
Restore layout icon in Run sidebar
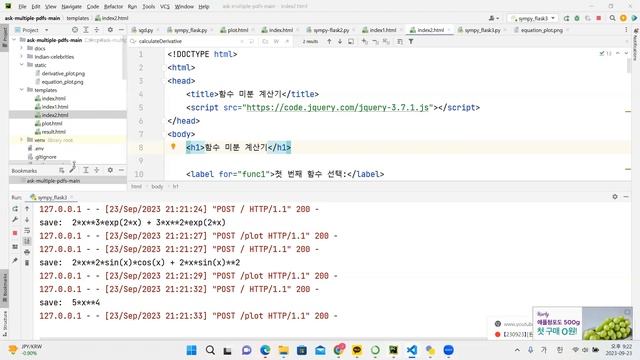coord(15,247)
